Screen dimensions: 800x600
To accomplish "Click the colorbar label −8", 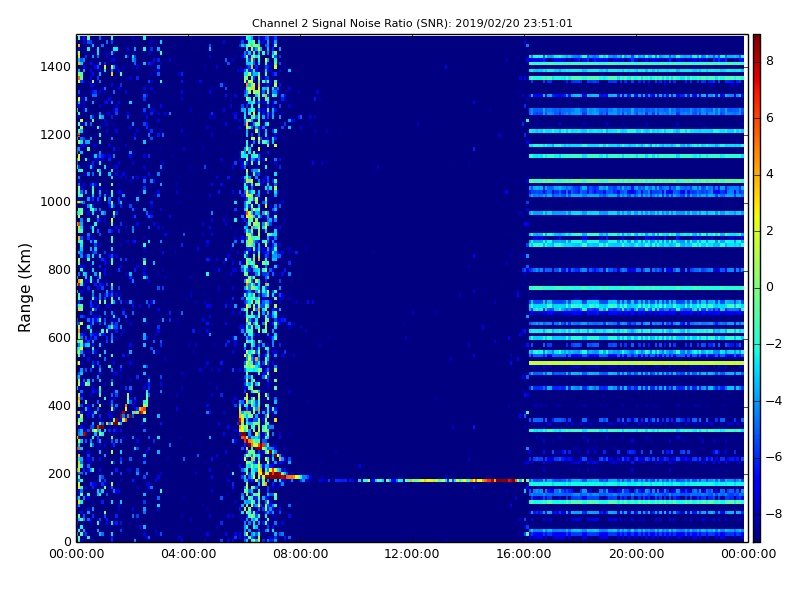I will pyautogui.click(x=773, y=514).
